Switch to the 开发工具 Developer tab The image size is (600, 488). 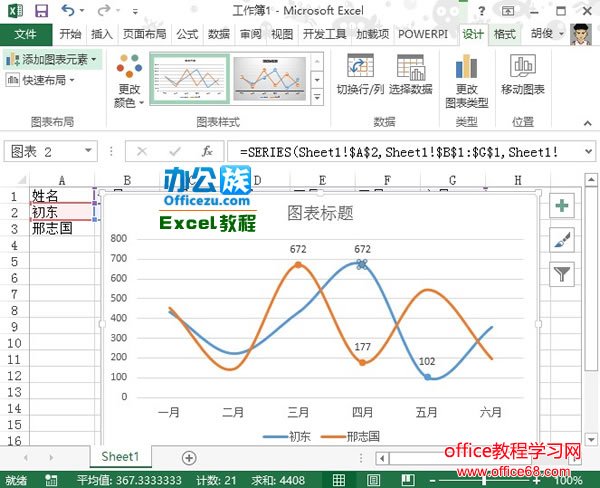click(324, 35)
